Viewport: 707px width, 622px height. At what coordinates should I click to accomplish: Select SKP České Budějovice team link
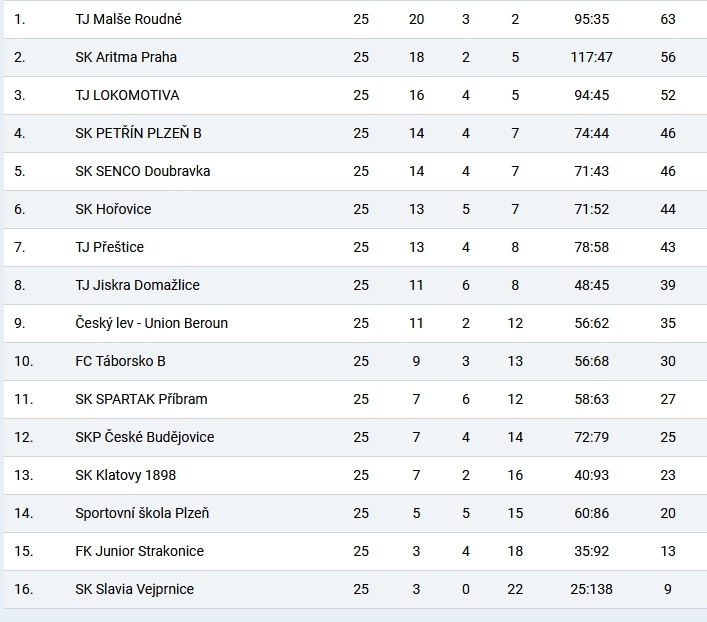tap(144, 437)
